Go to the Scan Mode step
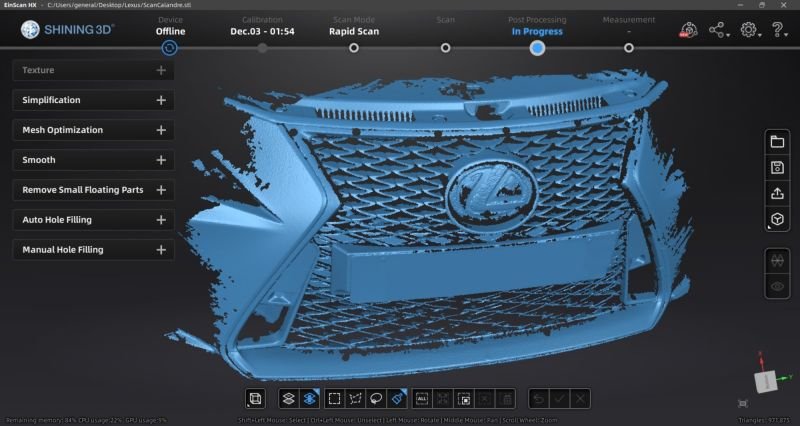This screenshot has height=426, width=800. point(354,47)
